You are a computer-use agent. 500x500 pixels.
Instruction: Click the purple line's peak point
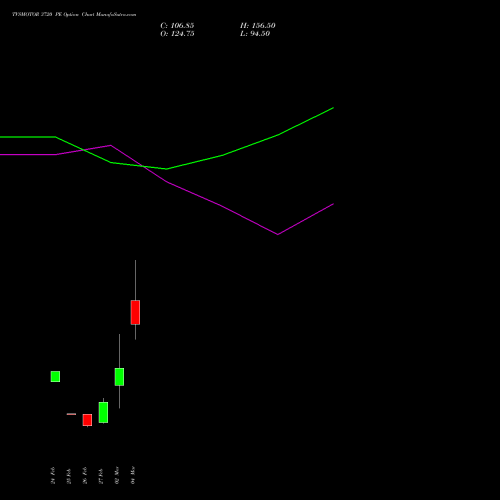click(x=111, y=145)
